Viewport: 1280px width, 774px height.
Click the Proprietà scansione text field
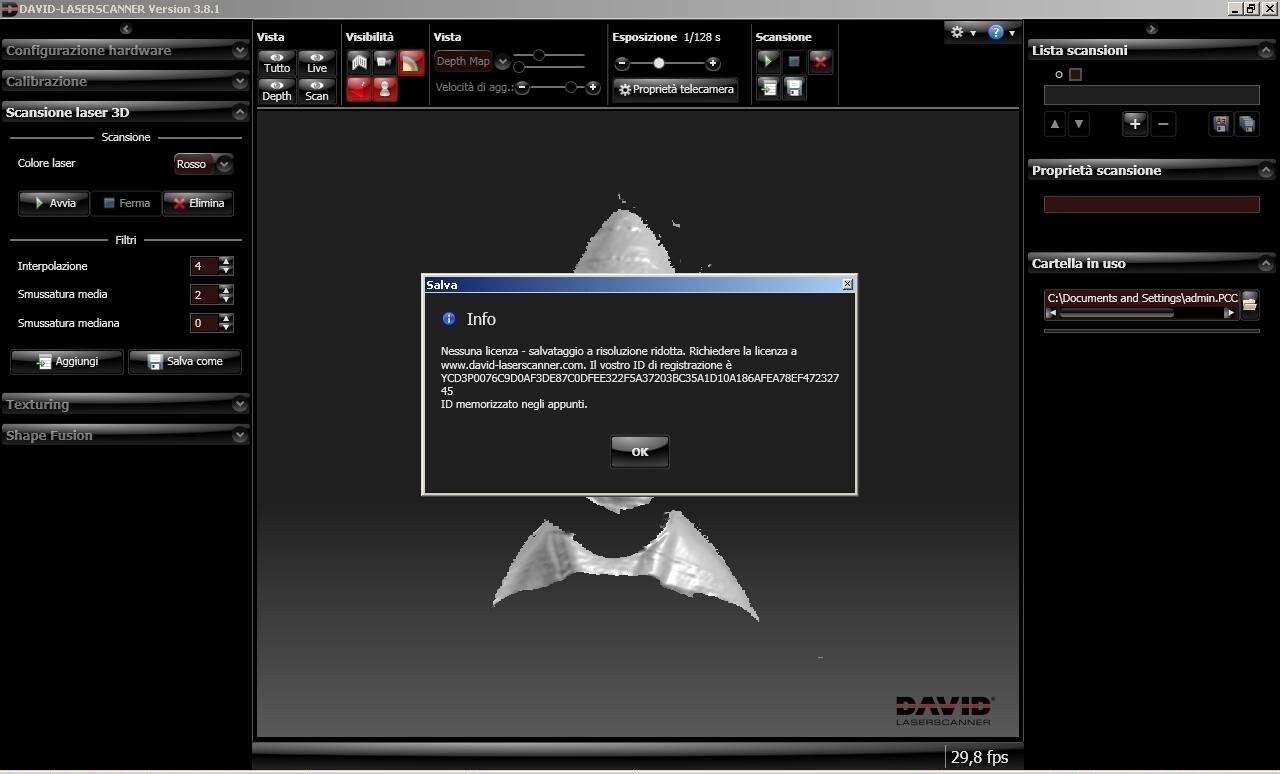1151,204
